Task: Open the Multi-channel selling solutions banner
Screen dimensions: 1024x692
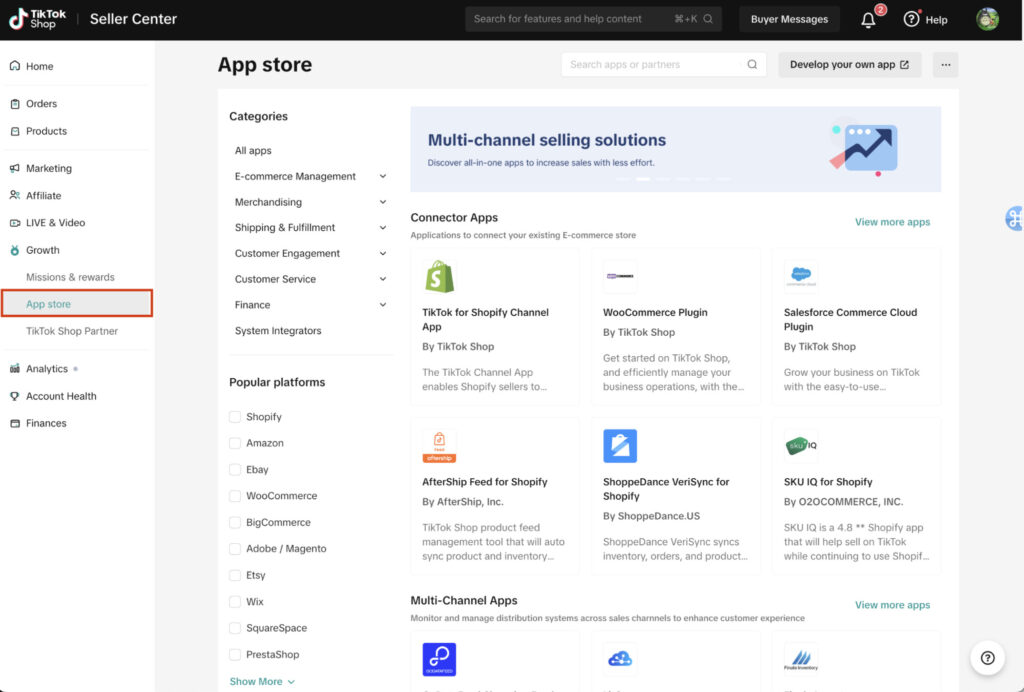Action: [675, 149]
